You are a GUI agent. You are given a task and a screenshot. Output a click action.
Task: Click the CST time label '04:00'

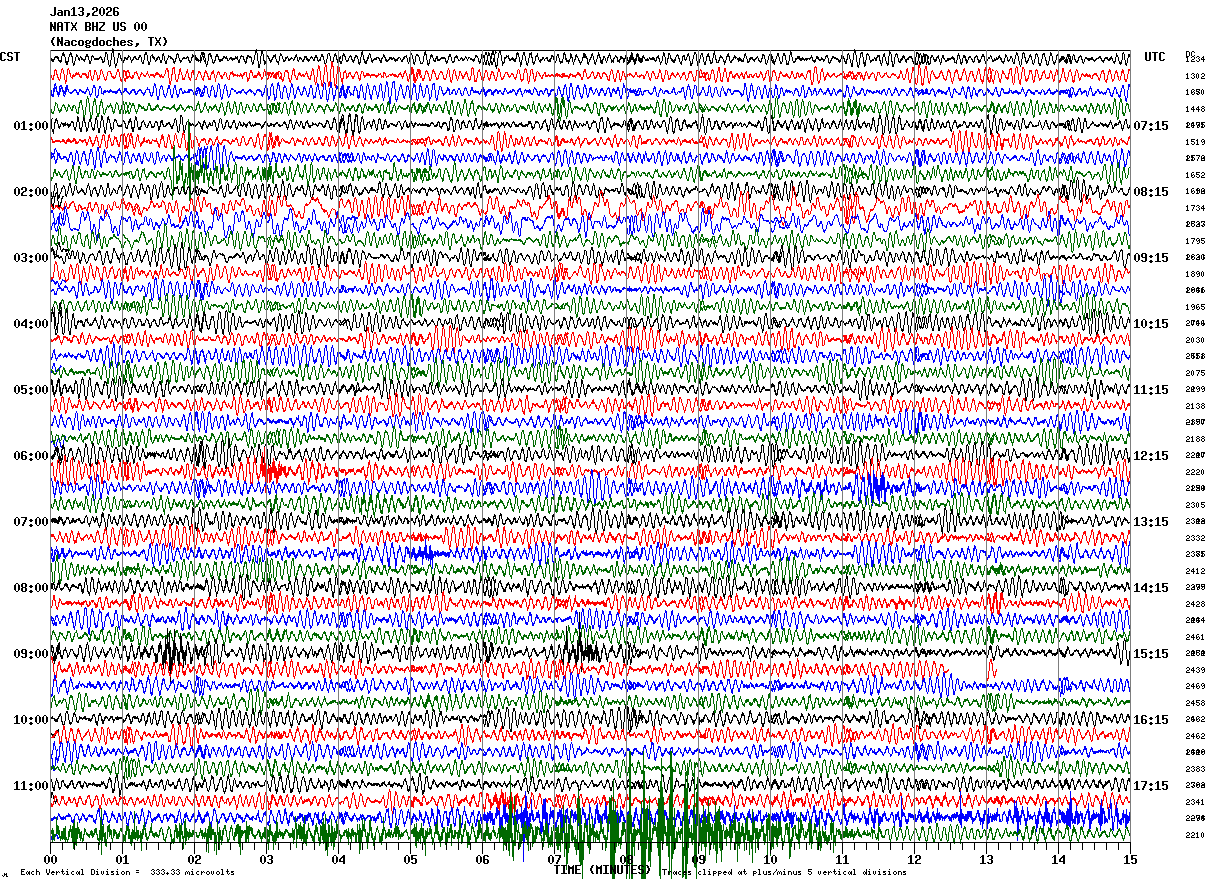point(31,324)
